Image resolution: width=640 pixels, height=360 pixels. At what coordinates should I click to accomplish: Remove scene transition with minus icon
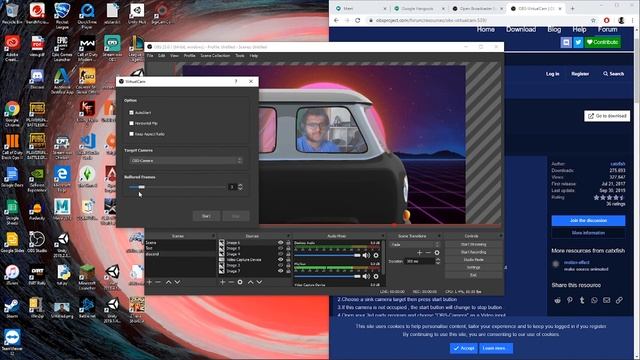(428, 253)
